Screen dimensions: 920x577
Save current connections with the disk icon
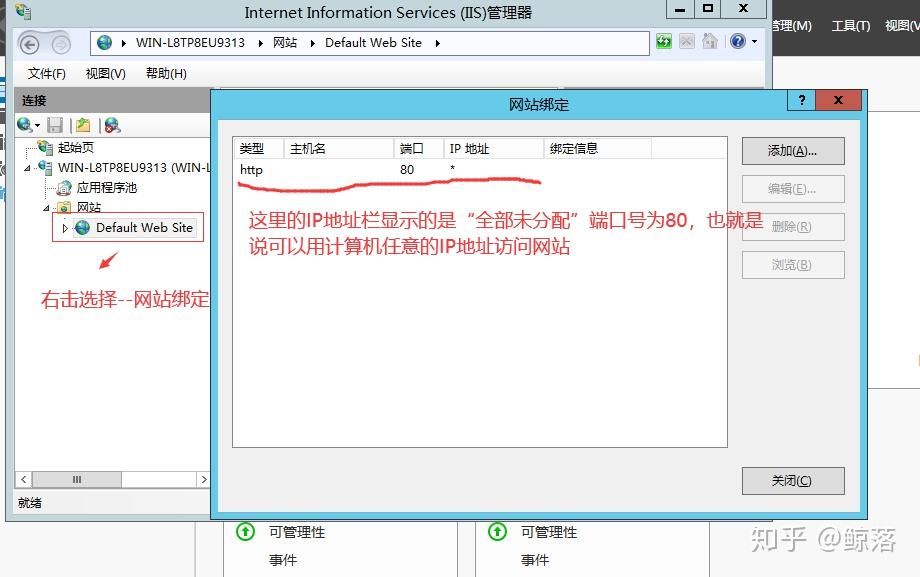[55, 124]
